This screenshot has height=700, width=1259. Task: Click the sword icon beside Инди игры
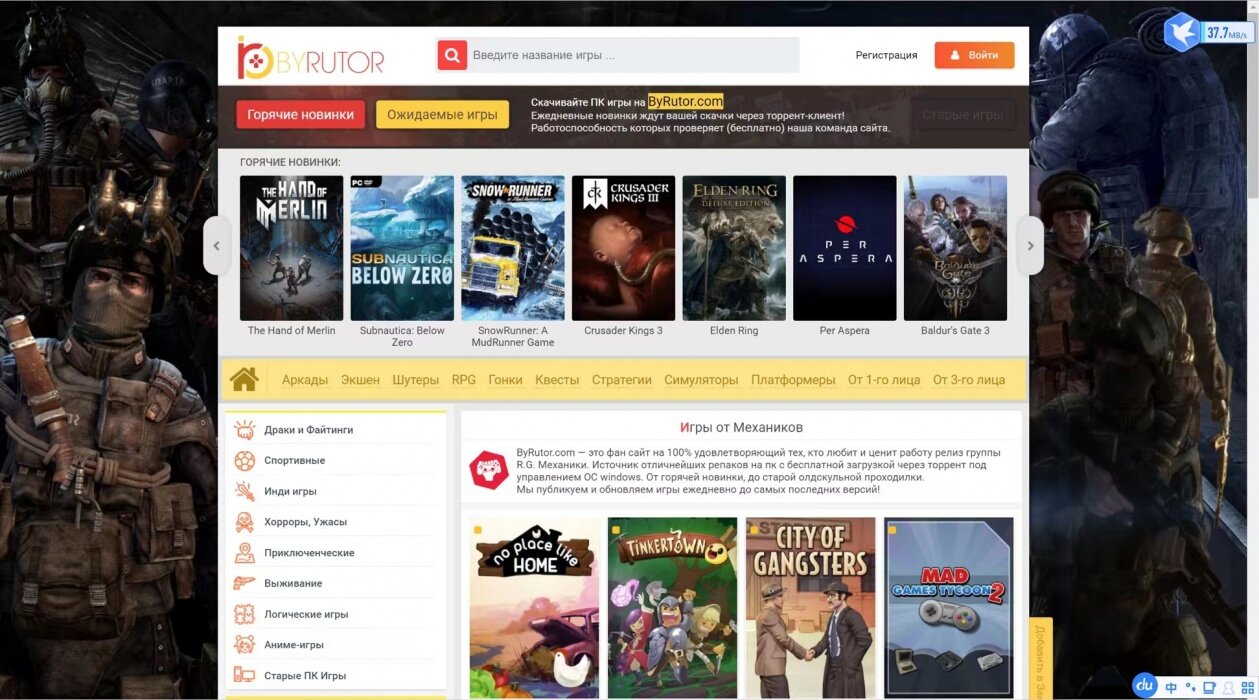[244, 492]
